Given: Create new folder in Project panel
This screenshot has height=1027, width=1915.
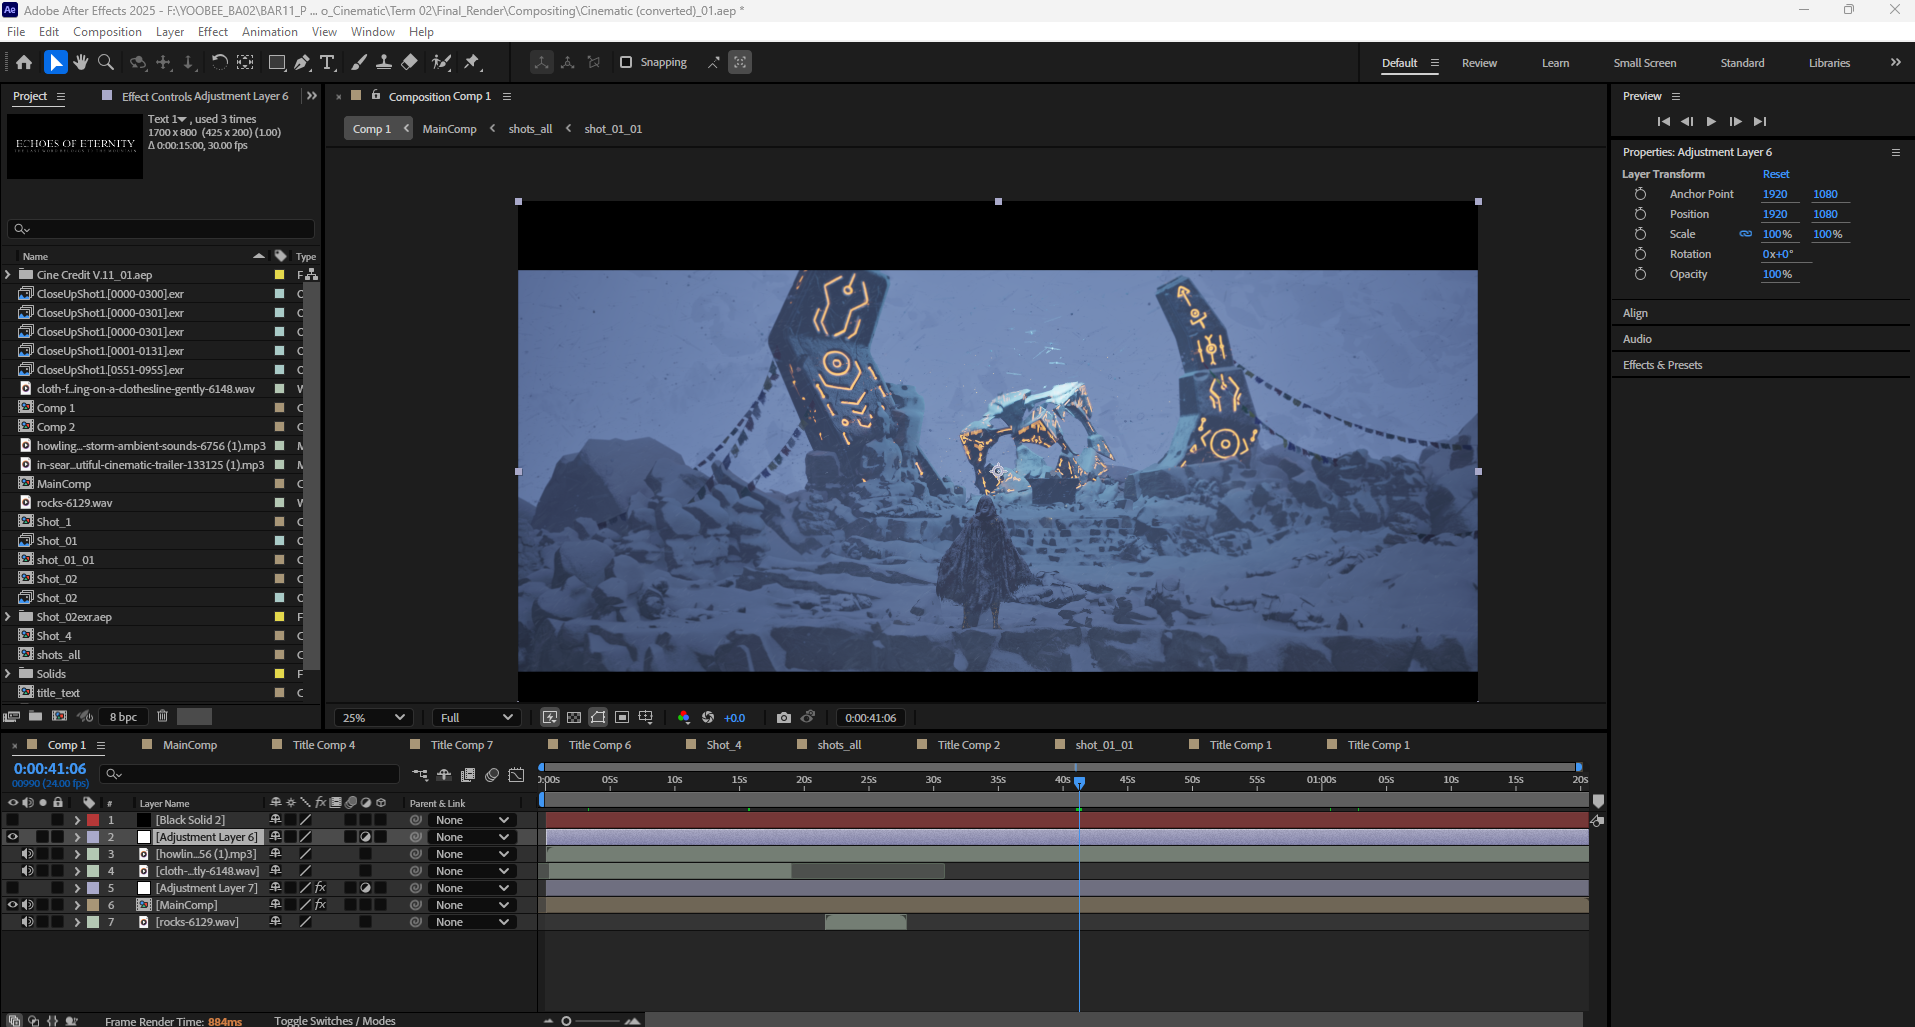Looking at the screenshot, I should tap(35, 716).
